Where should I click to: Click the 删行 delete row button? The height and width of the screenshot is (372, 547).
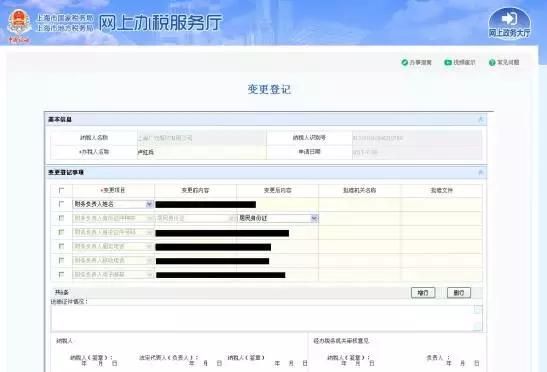(459, 293)
